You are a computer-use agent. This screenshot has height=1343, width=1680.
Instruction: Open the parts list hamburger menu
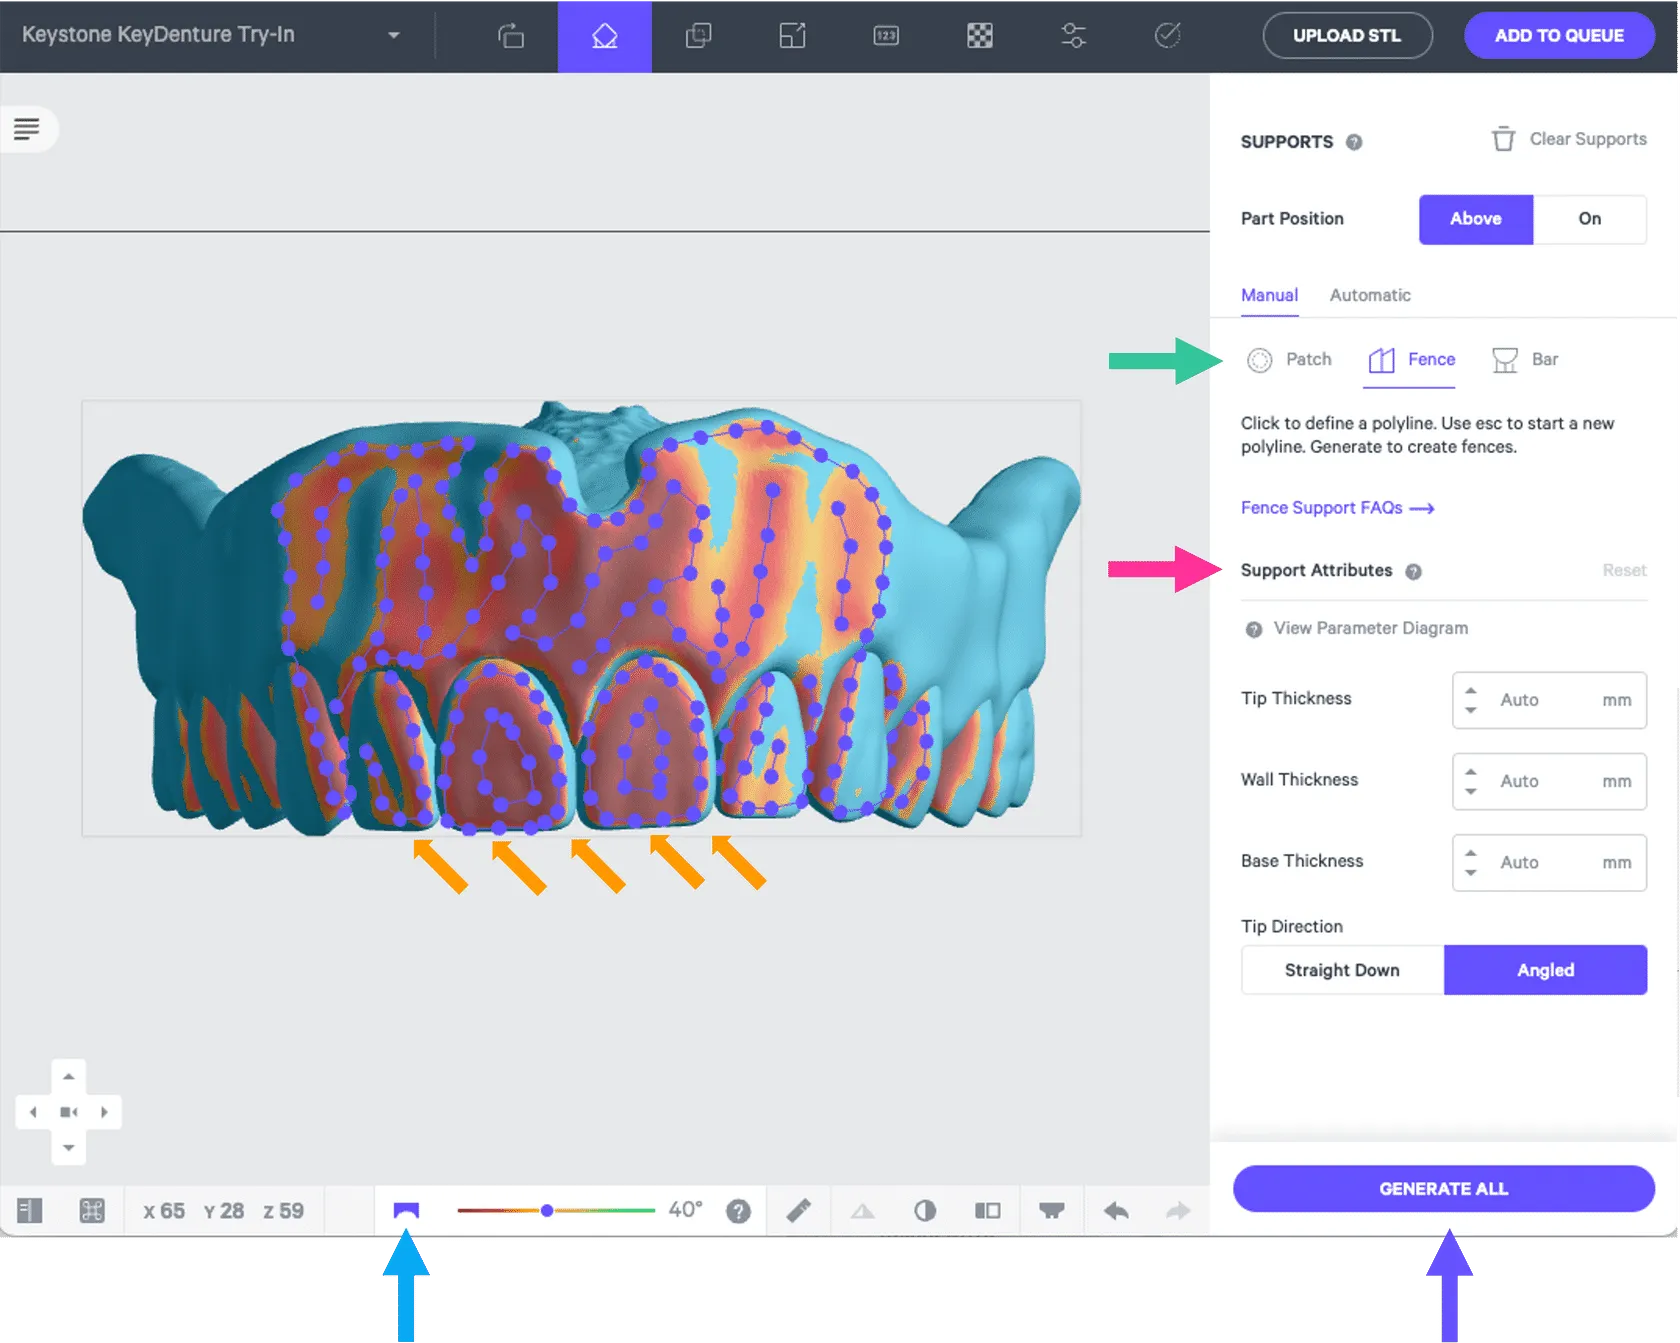[x=27, y=129]
